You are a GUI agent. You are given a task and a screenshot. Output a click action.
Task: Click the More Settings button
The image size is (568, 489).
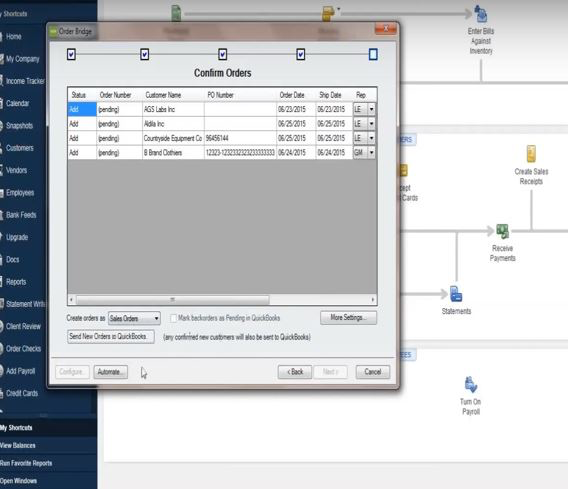348,318
